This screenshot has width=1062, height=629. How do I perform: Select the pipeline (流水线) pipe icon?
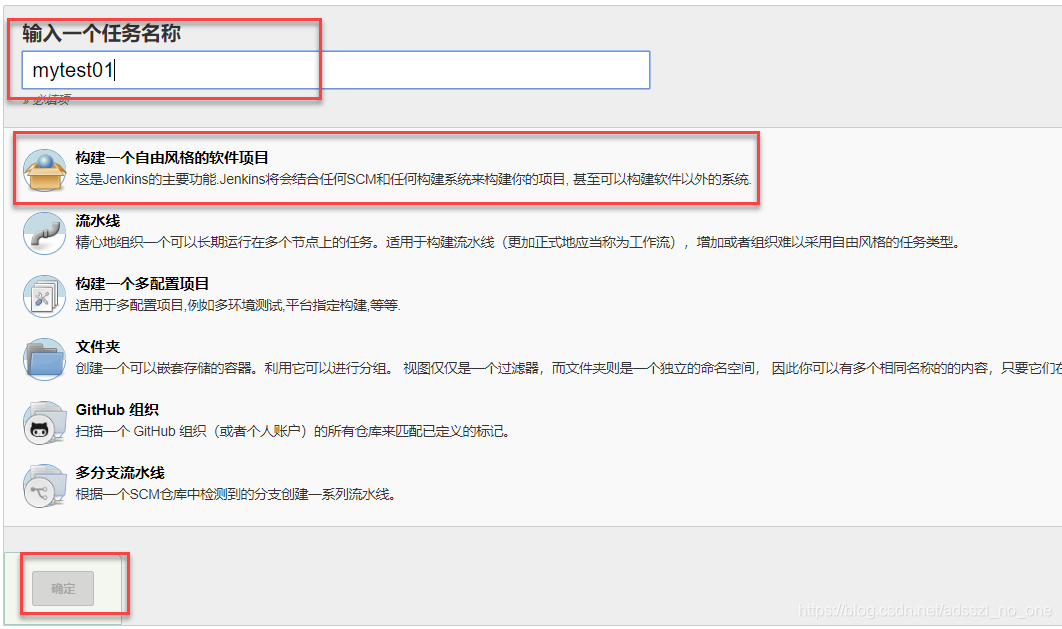coord(45,233)
